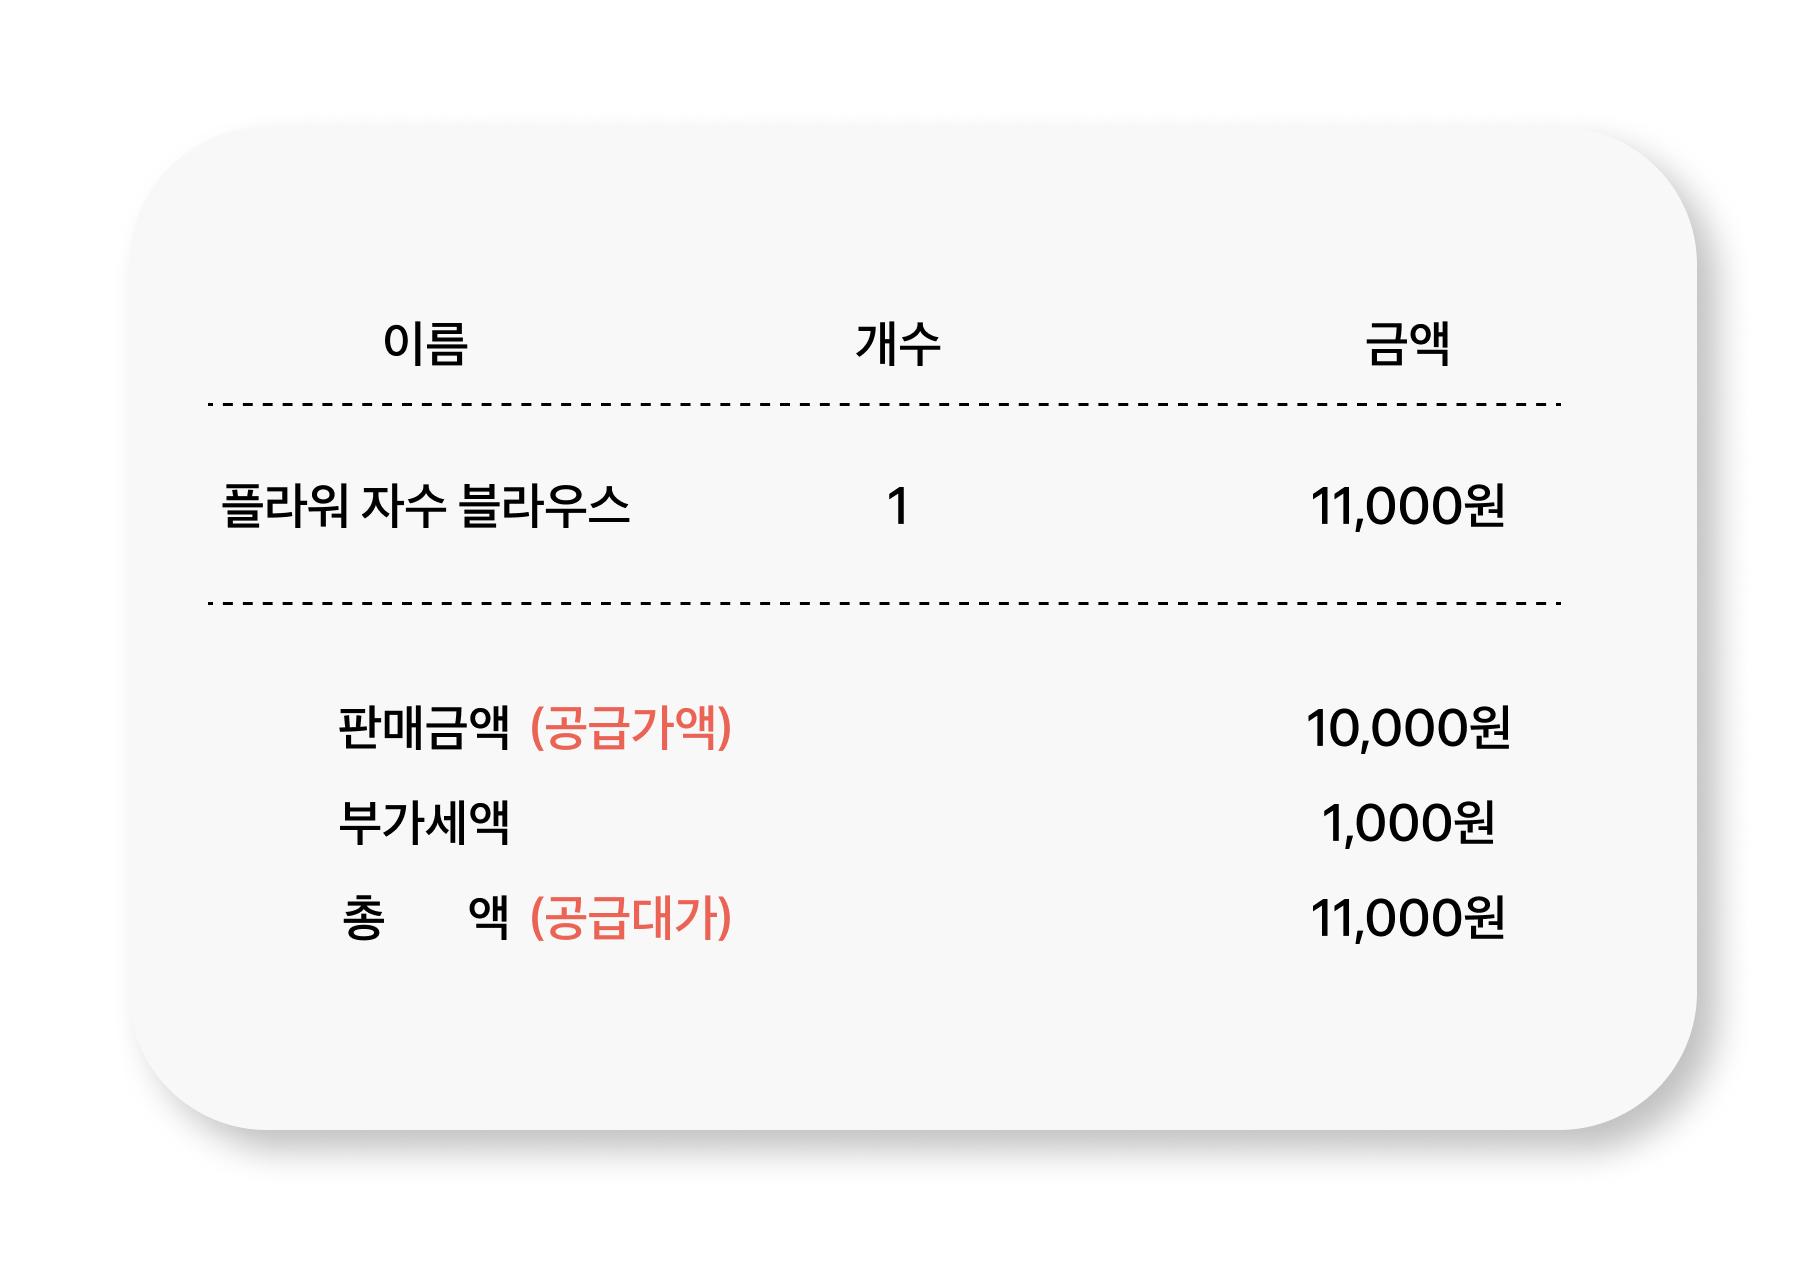Click the word 플라워 in item name
Image resolution: width=1800 pixels, height=1272 pixels.
pyautogui.click(x=284, y=505)
